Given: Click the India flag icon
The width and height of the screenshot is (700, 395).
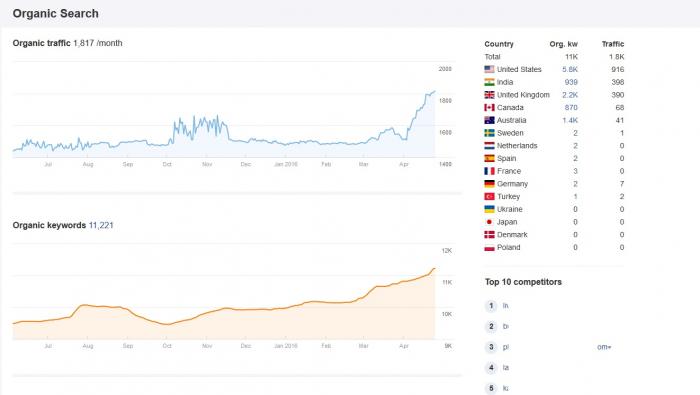Looking at the screenshot, I should (x=489, y=82).
